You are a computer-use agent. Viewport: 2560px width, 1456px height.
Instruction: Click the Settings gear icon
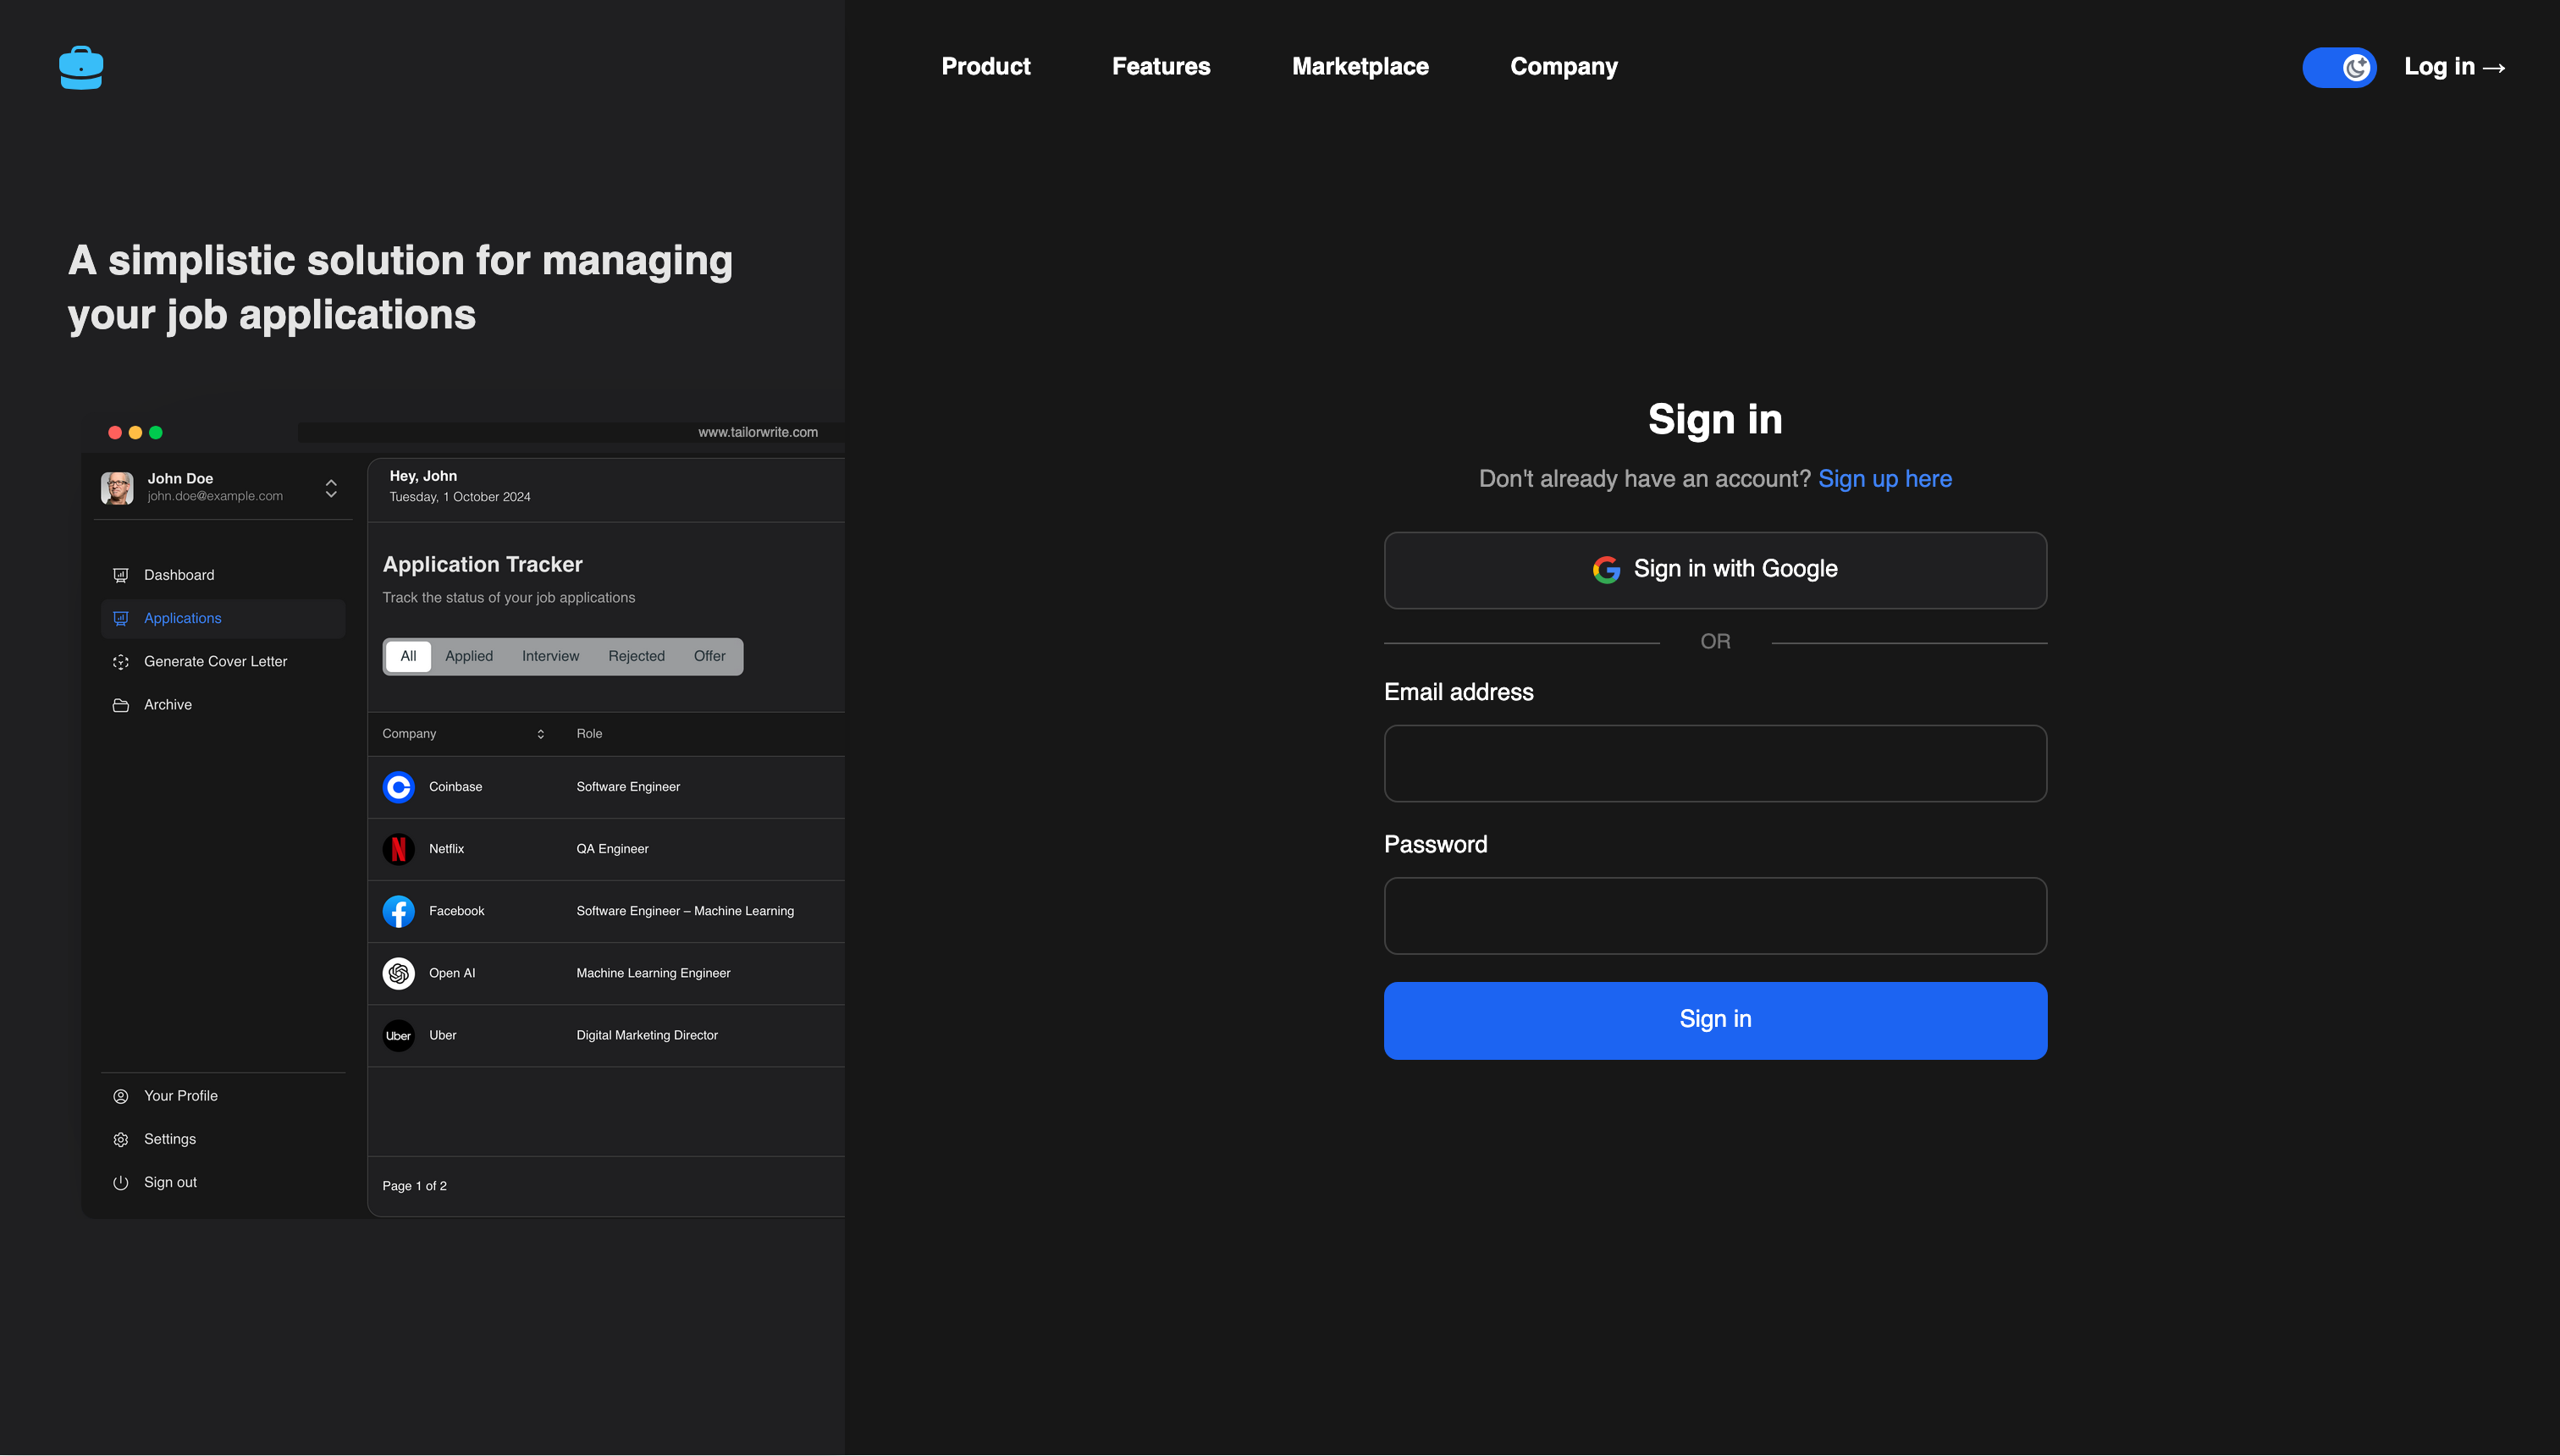click(120, 1139)
